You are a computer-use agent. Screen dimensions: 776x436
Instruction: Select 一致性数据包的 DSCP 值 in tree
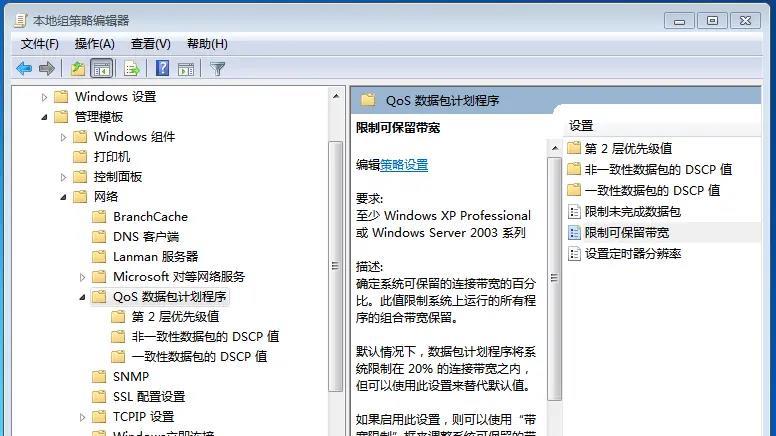point(199,356)
